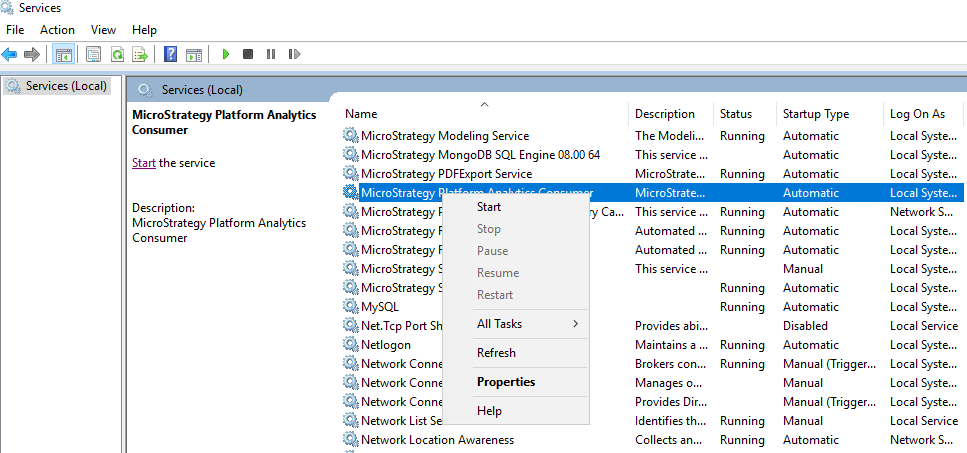The image size is (967, 453).
Task: Open the blue Help toolbar icon
Action: click(171, 54)
